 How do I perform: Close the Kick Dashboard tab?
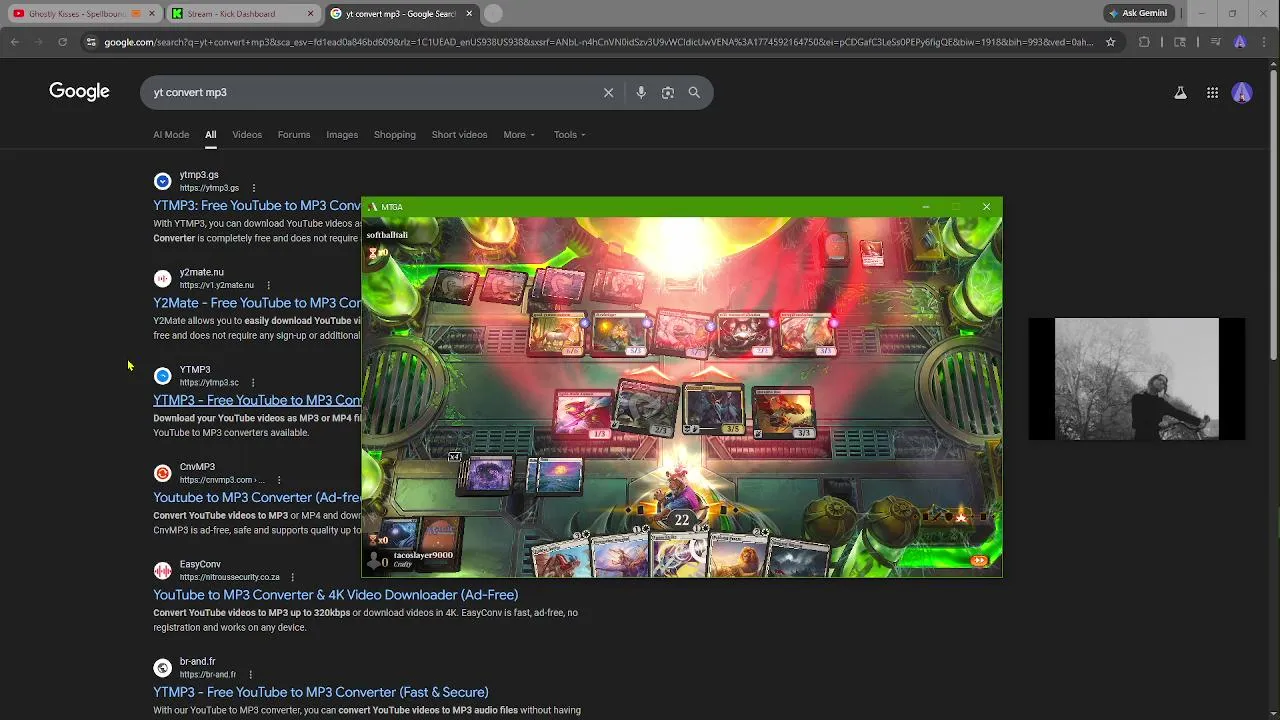point(310,14)
